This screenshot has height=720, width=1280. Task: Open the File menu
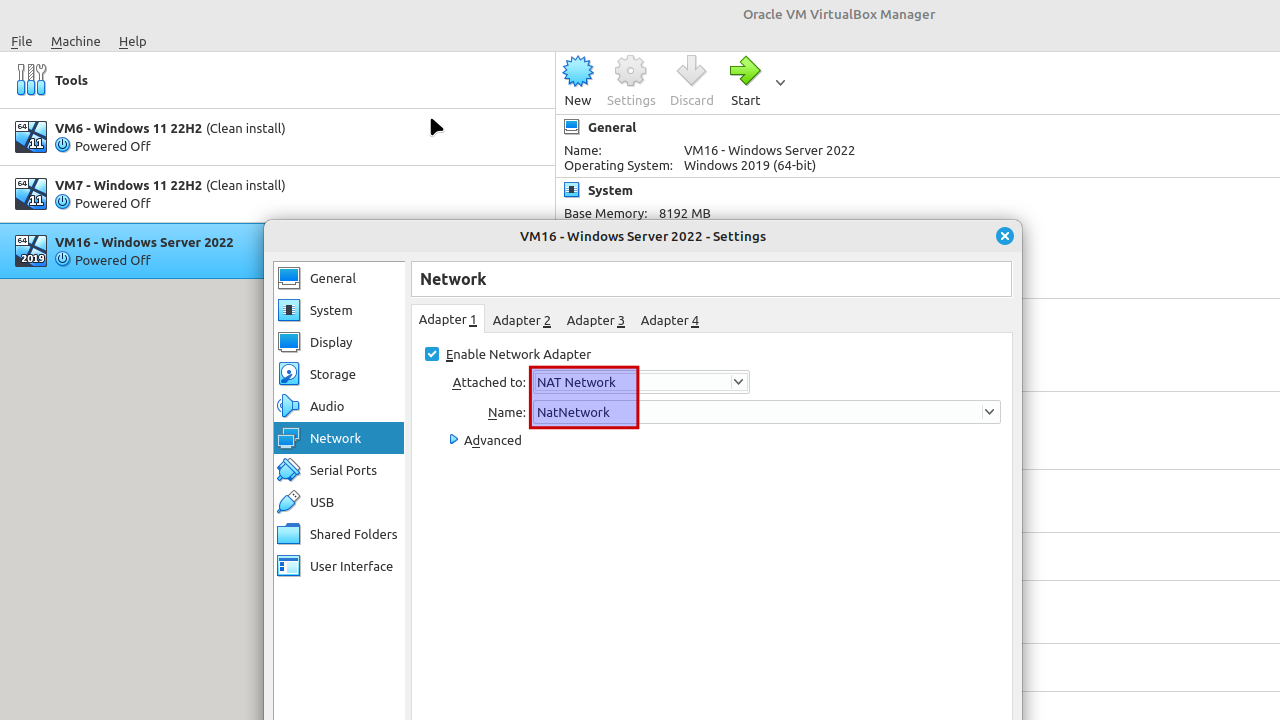(x=22, y=41)
